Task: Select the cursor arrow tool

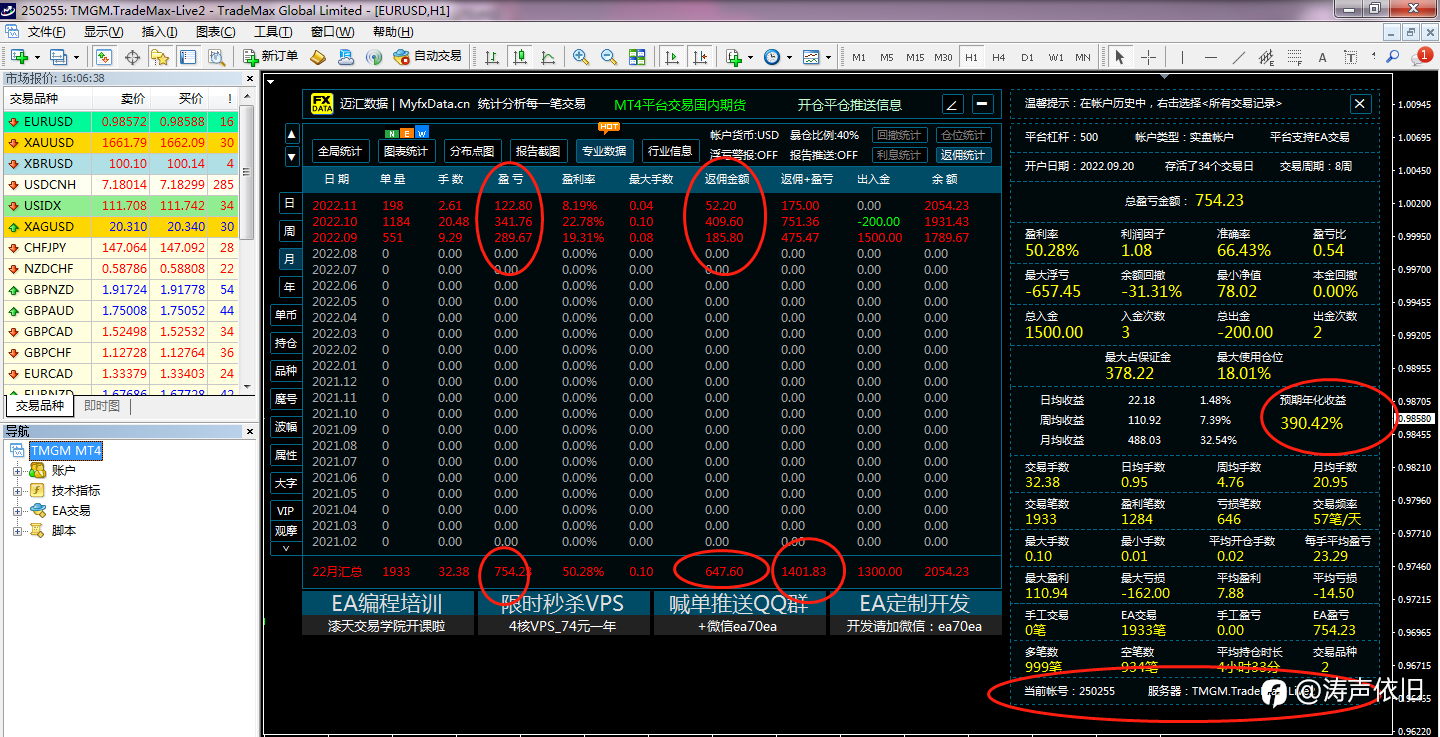Action: pos(1120,57)
